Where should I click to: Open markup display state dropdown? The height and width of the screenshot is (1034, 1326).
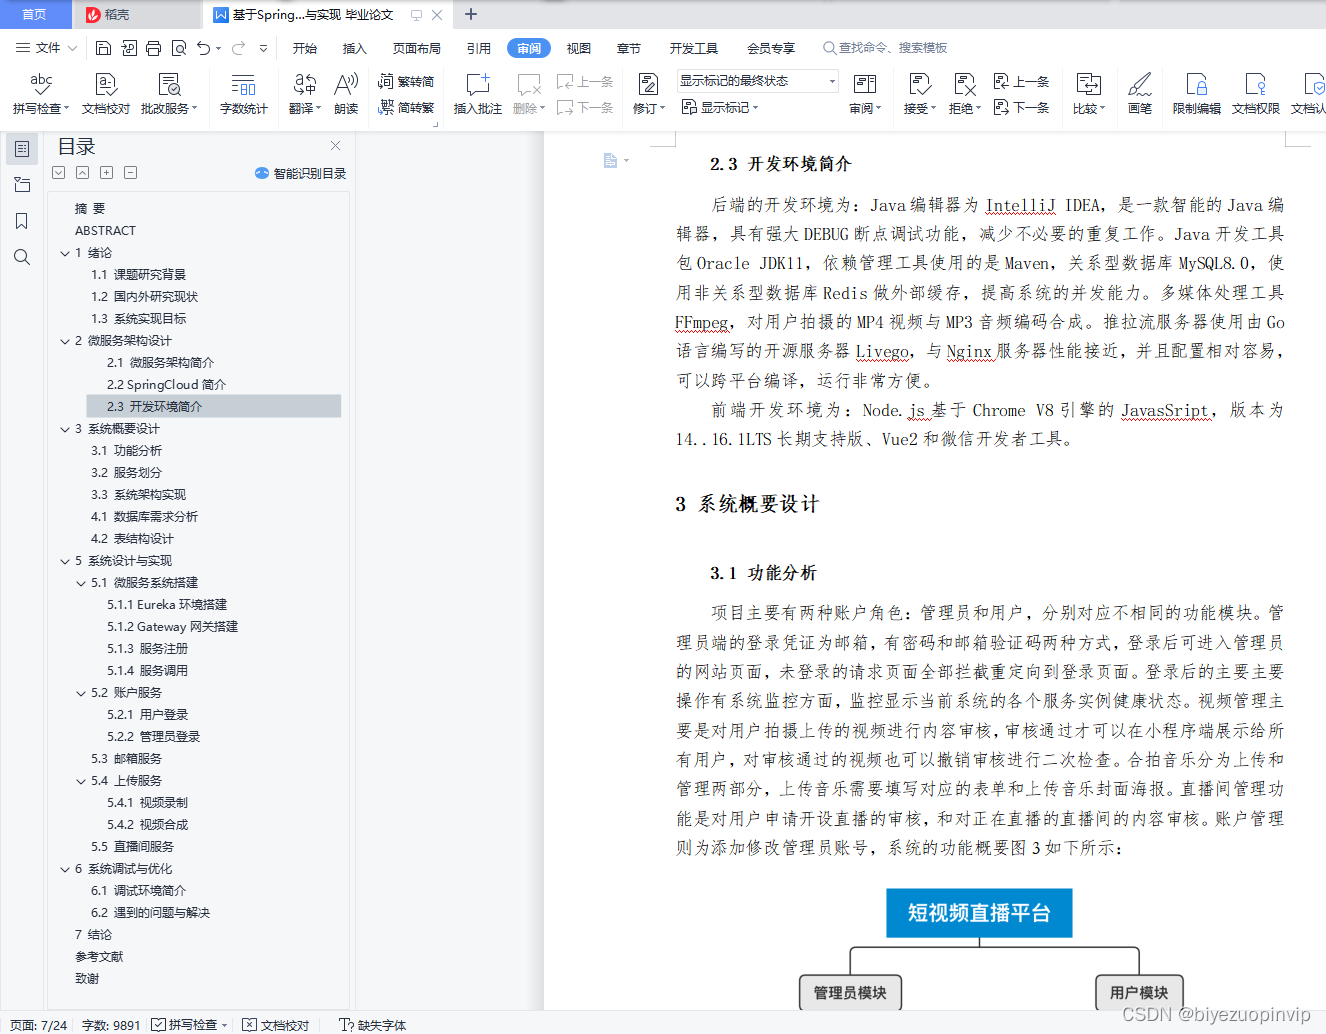click(x=757, y=81)
